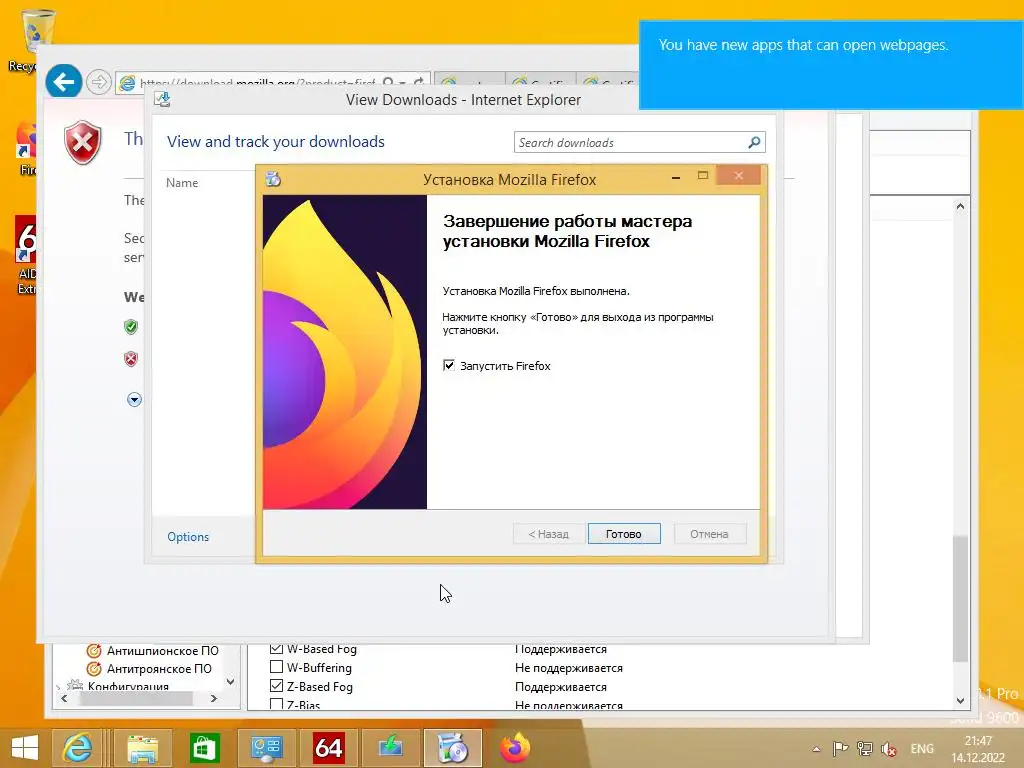1024x768 pixels.
Task: Click the View Downloads window title icon
Action: pyautogui.click(x=162, y=99)
